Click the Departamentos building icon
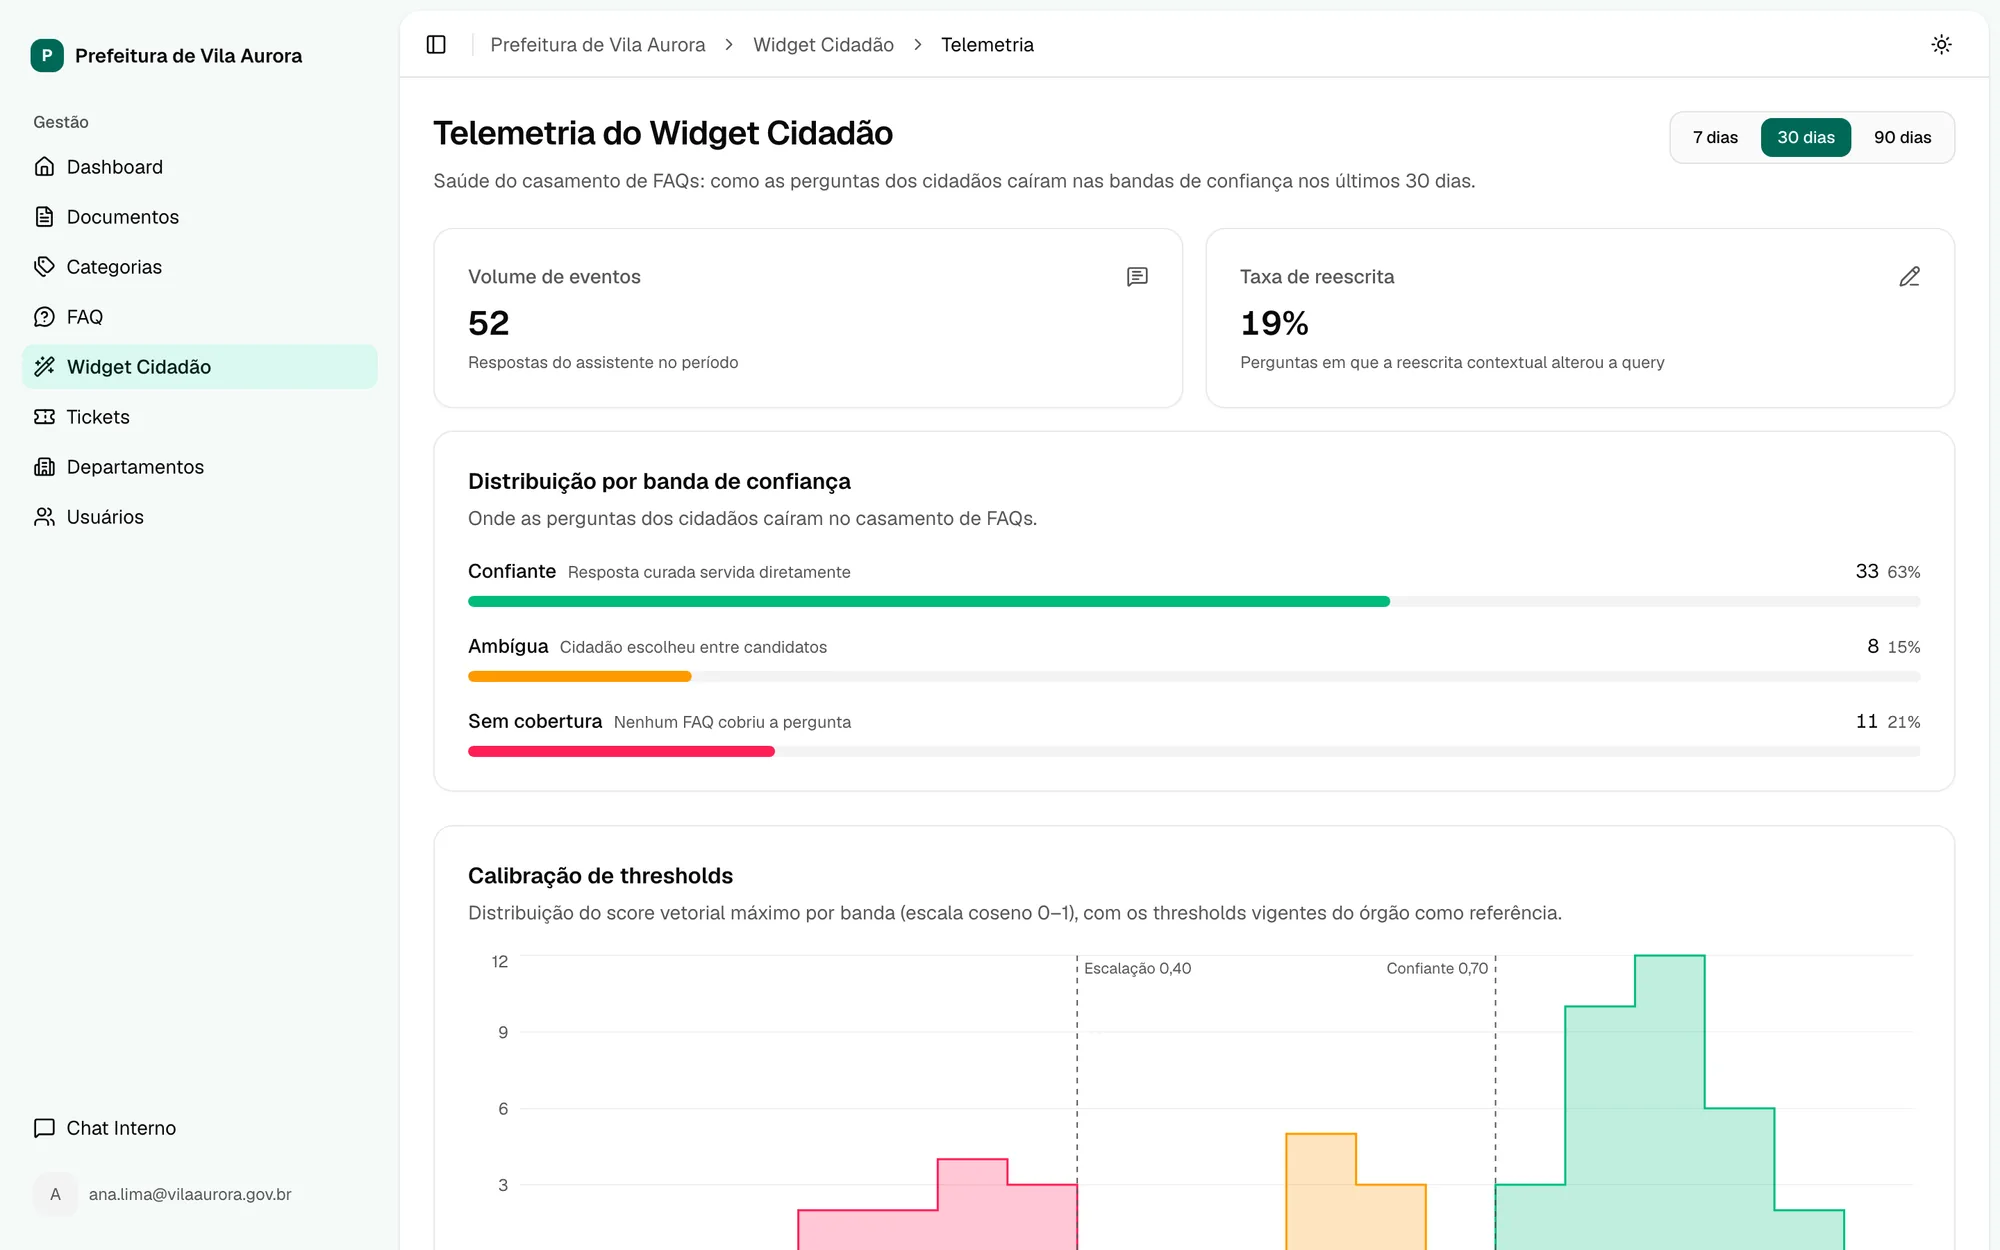 click(x=44, y=467)
